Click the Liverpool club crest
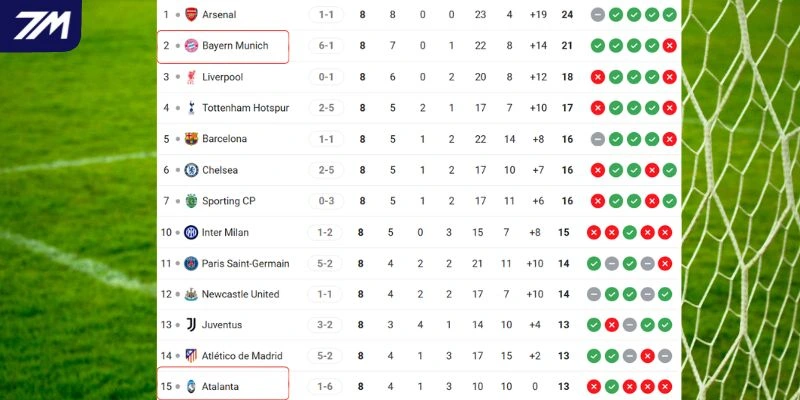The height and width of the screenshot is (400, 800). point(191,77)
